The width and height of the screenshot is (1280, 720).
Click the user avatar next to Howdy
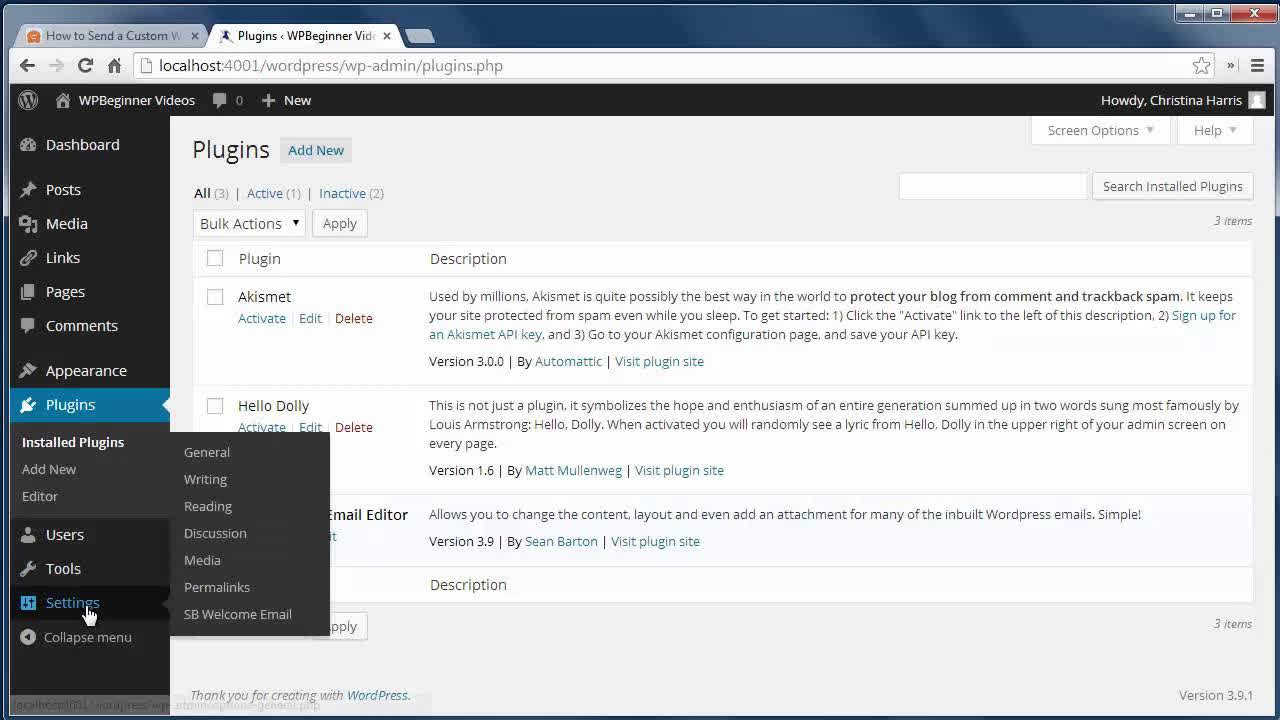pos(1257,100)
